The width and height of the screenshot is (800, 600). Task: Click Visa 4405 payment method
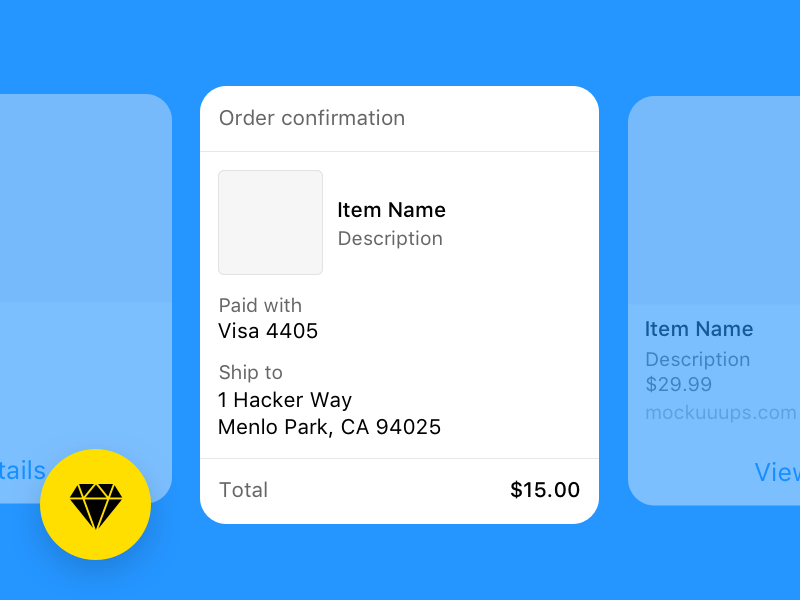click(x=268, y=331)
